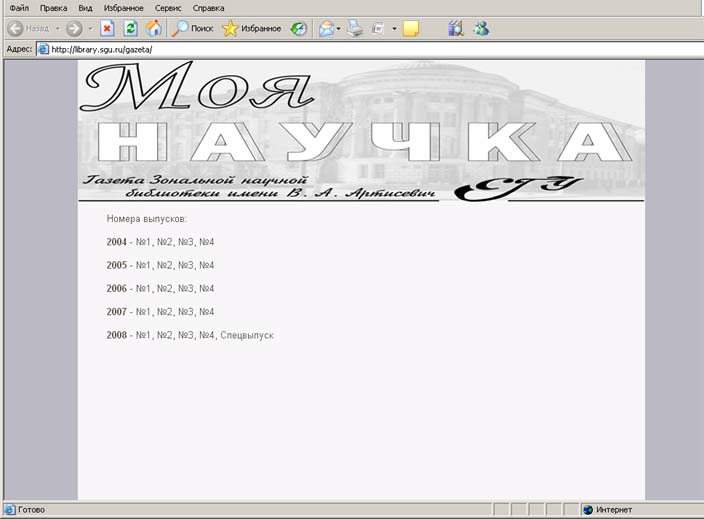This screenshot has width=704, height=519.
Task: Open the Файл menu
Action: pos(19,8)
